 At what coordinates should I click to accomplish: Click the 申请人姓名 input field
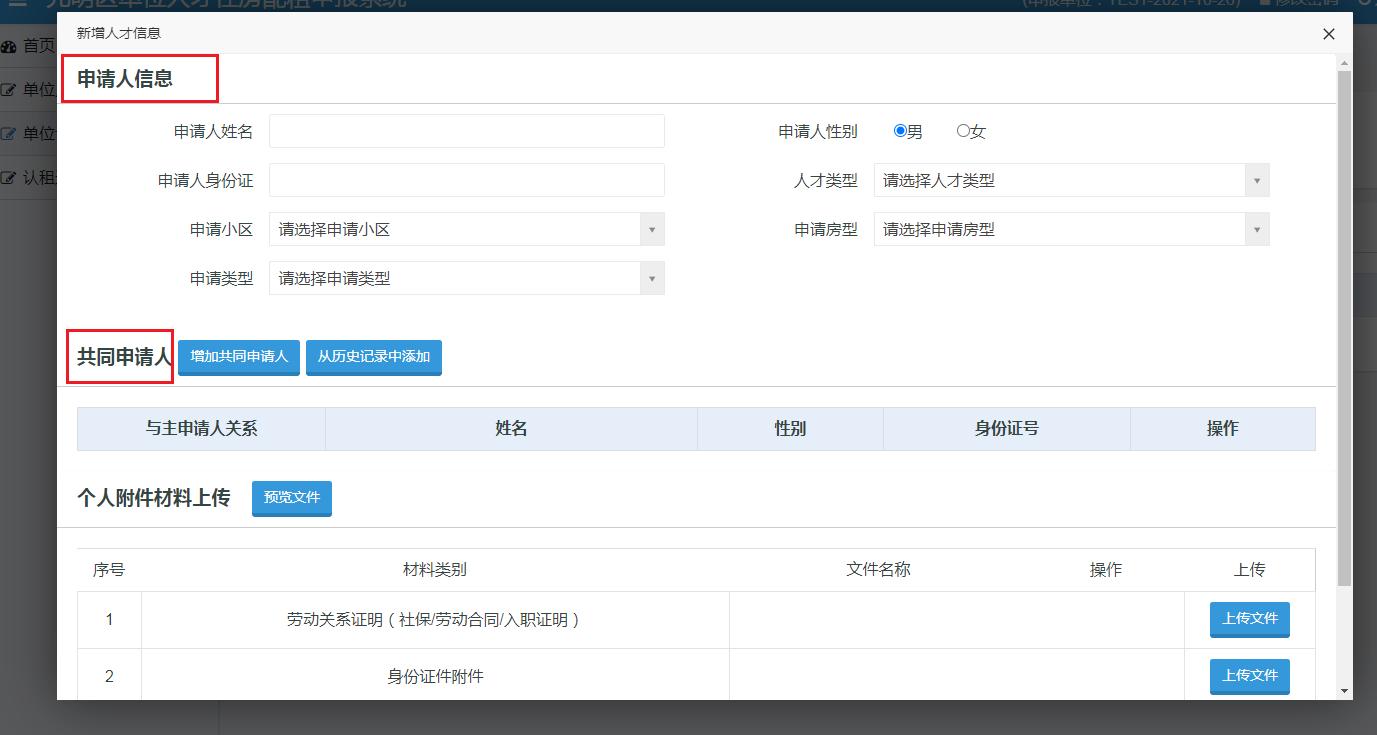[x=466, y=130]
